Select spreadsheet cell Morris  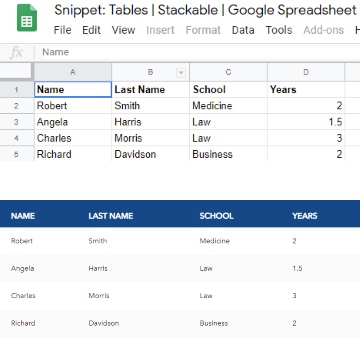150,138
